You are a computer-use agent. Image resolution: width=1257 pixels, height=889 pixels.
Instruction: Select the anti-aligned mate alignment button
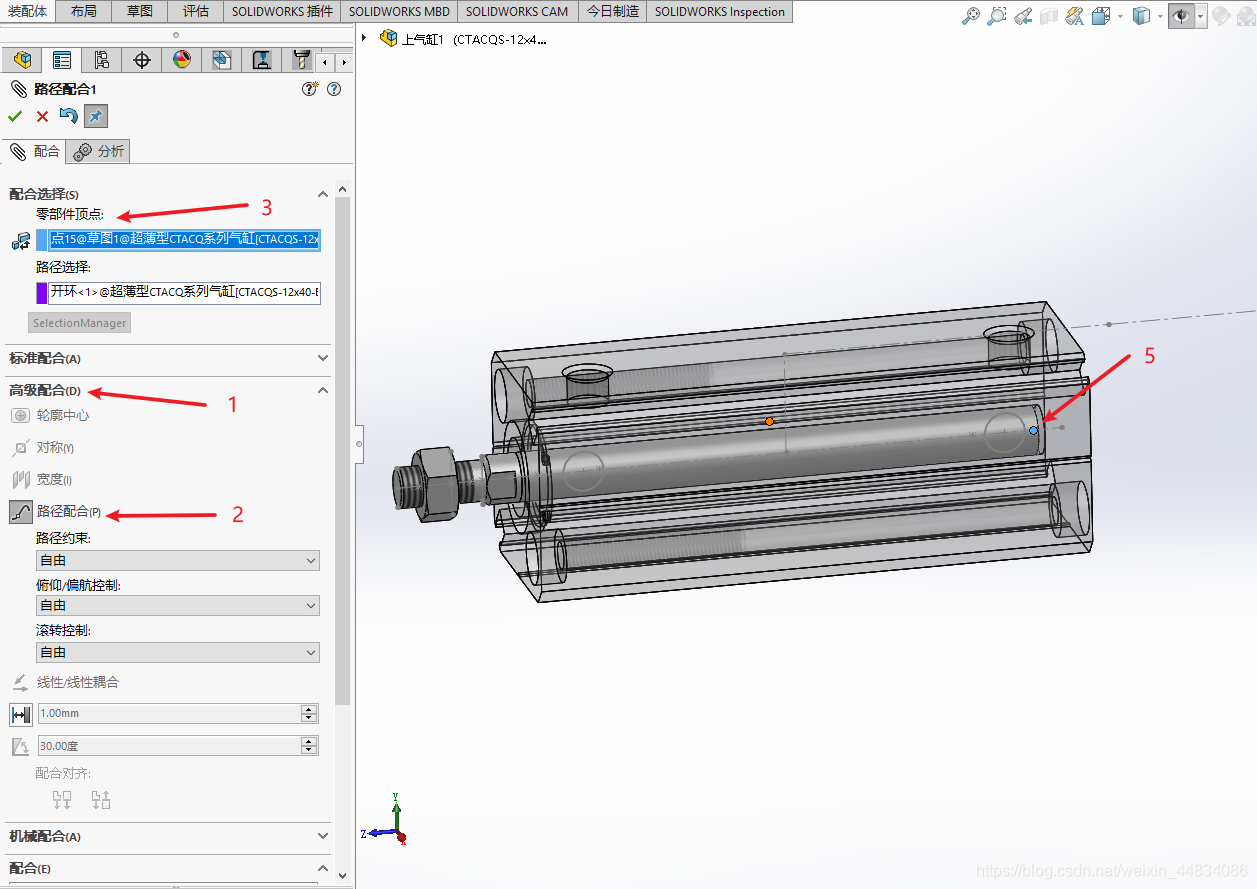point(101,799)
